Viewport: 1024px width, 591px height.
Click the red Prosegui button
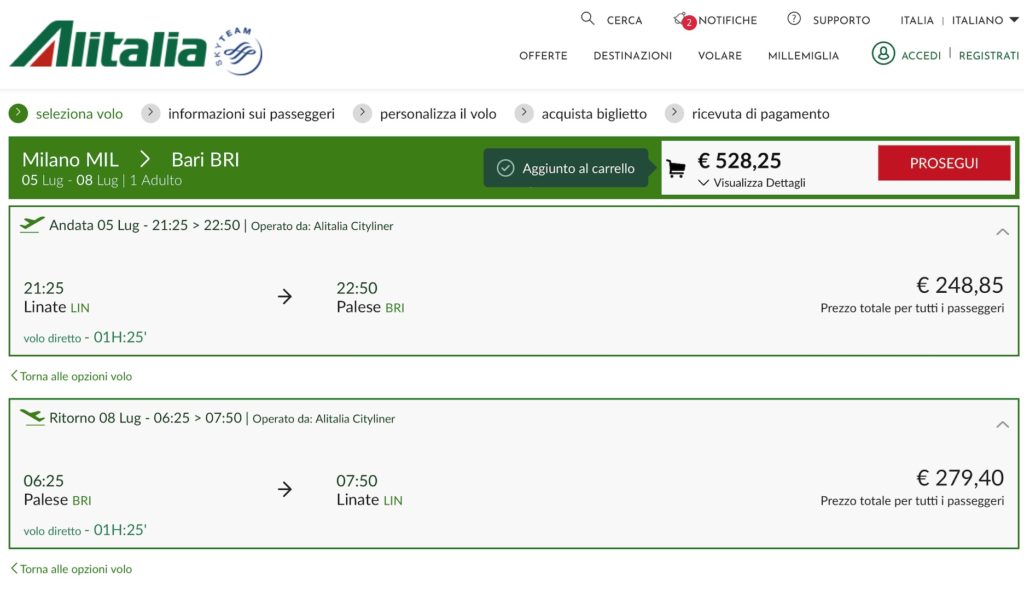click(944, 163)
